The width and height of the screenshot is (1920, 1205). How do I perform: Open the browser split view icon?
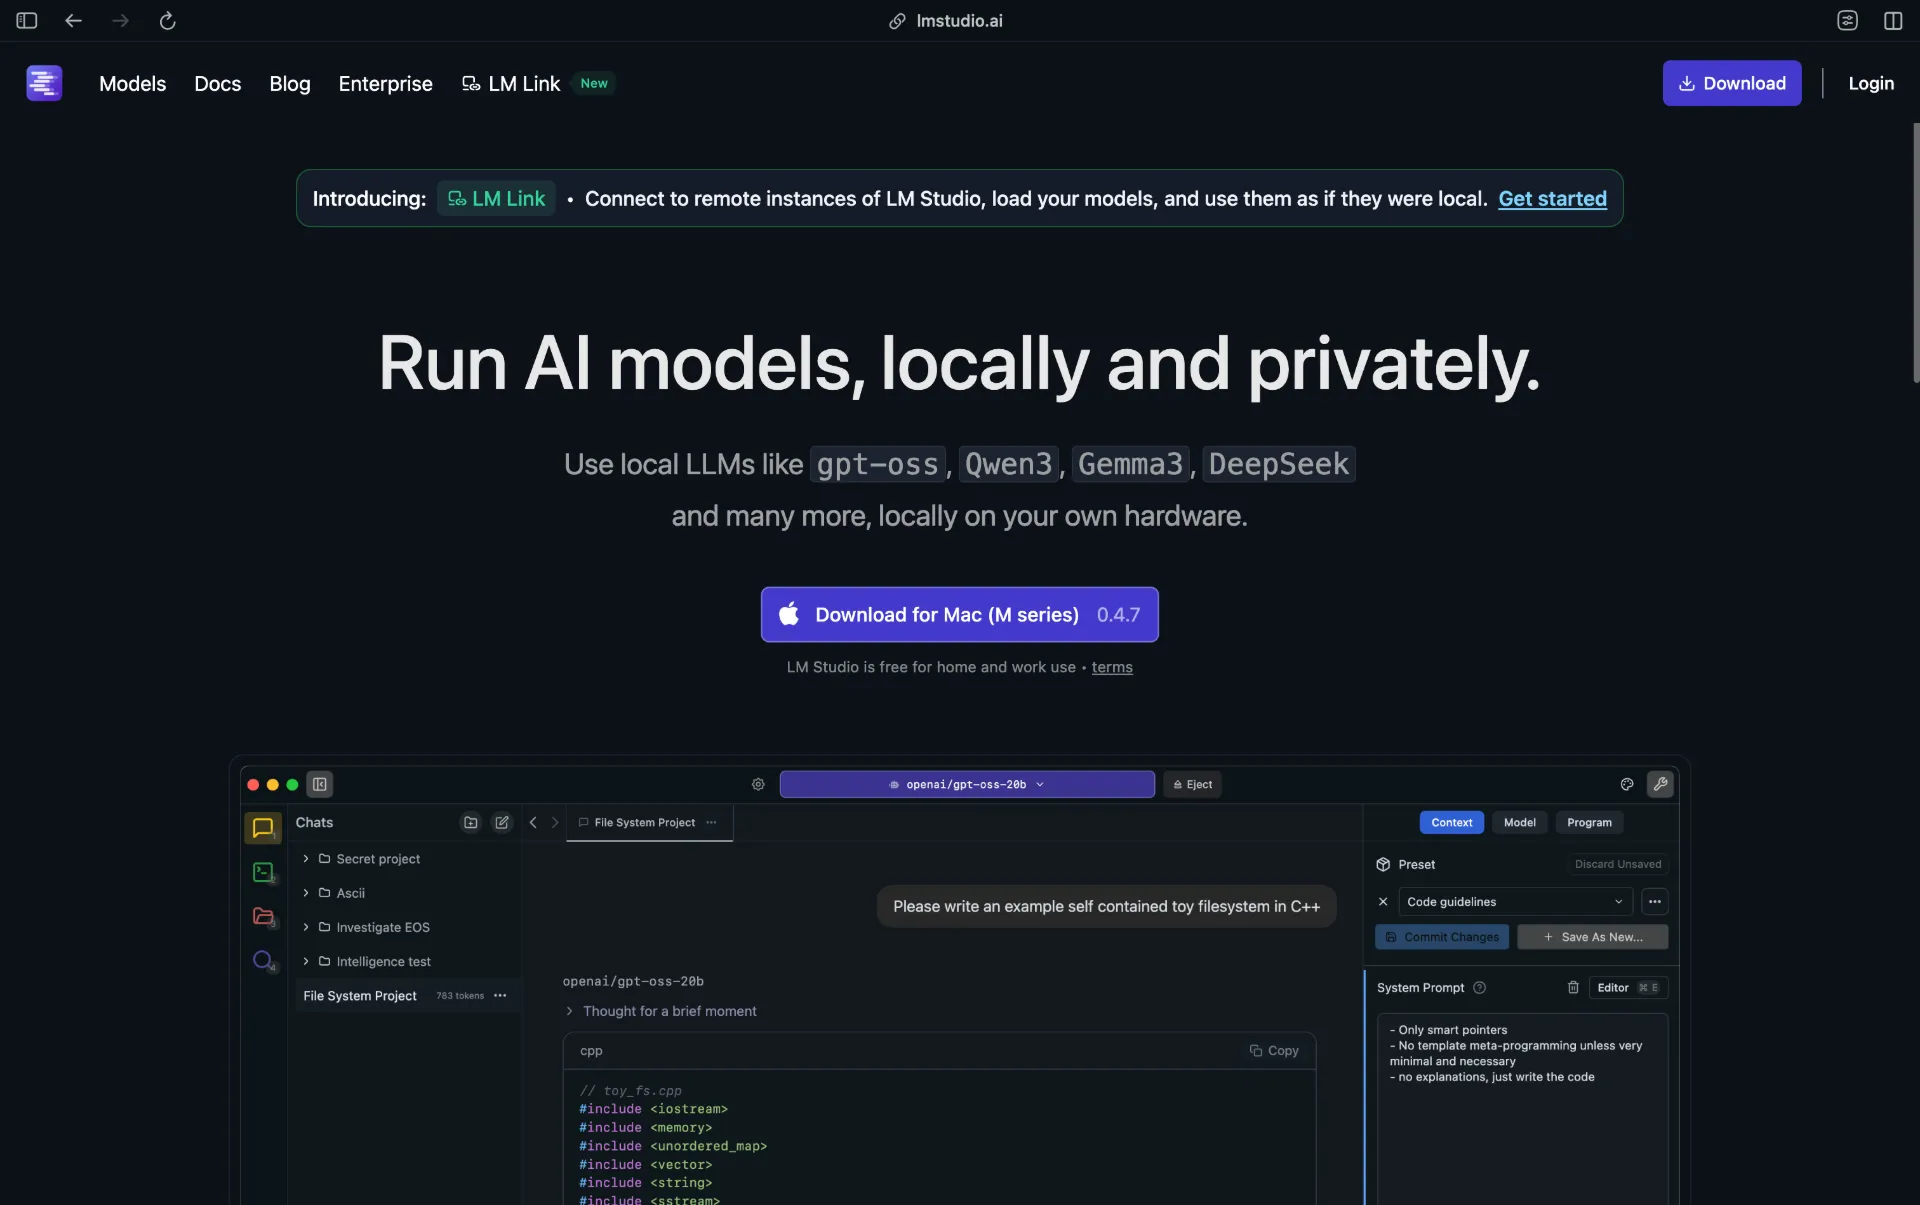[x=1892, y=21]
